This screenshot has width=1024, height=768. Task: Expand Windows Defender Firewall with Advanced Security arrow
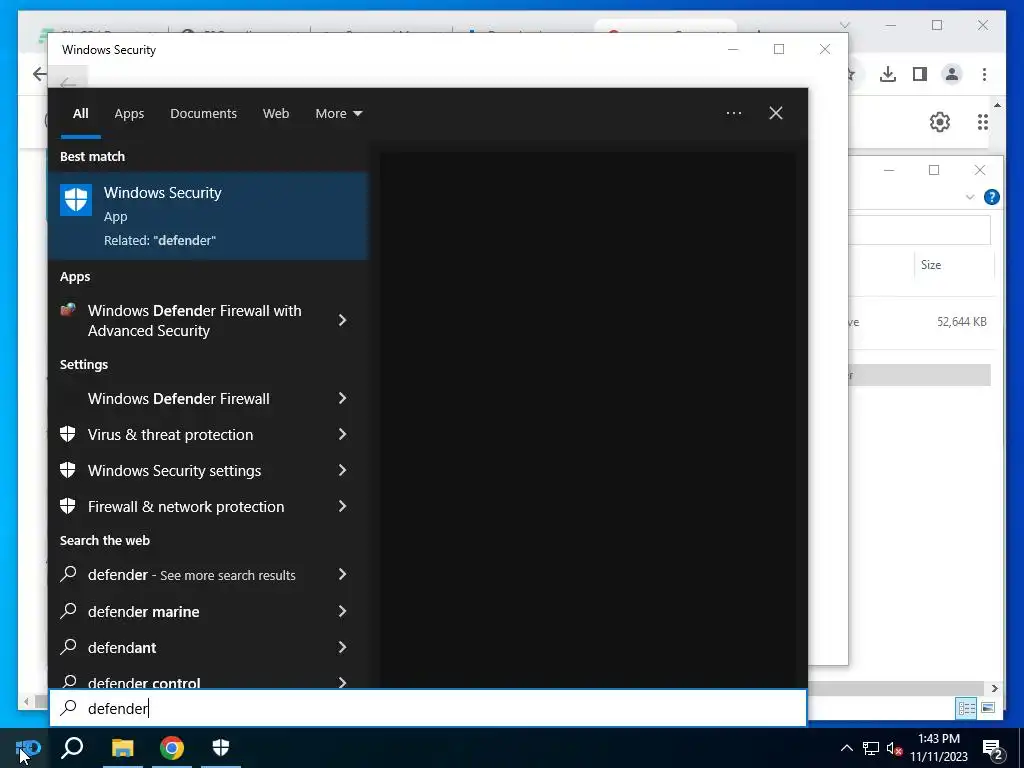[342, 320]
